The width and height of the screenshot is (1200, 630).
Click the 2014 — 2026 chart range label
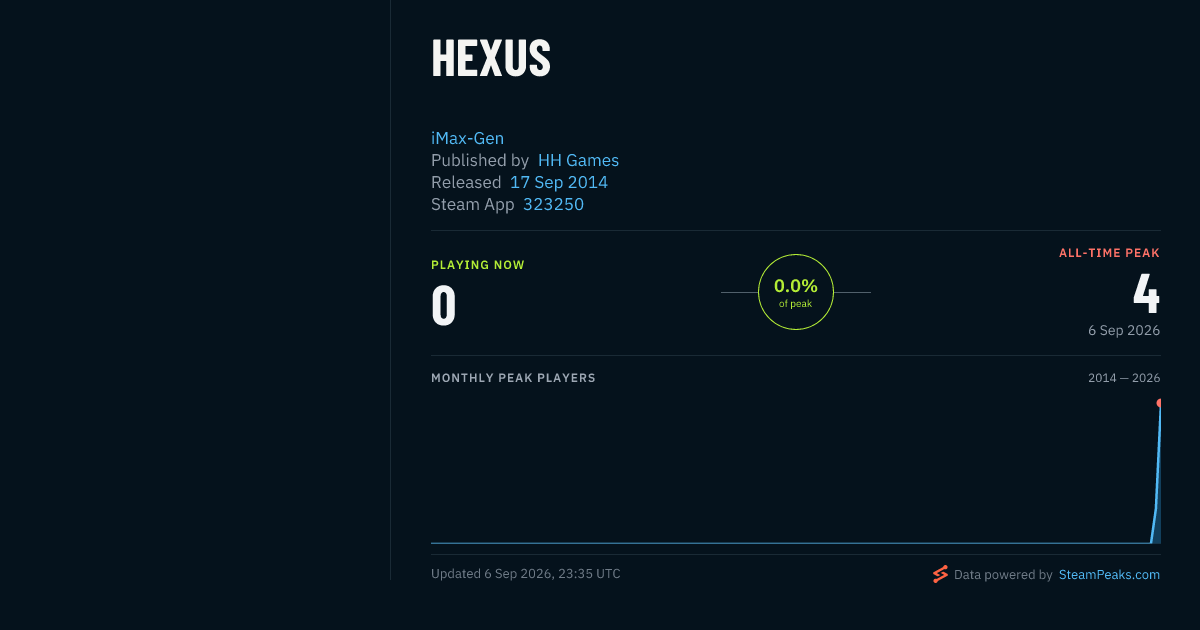1124,378
